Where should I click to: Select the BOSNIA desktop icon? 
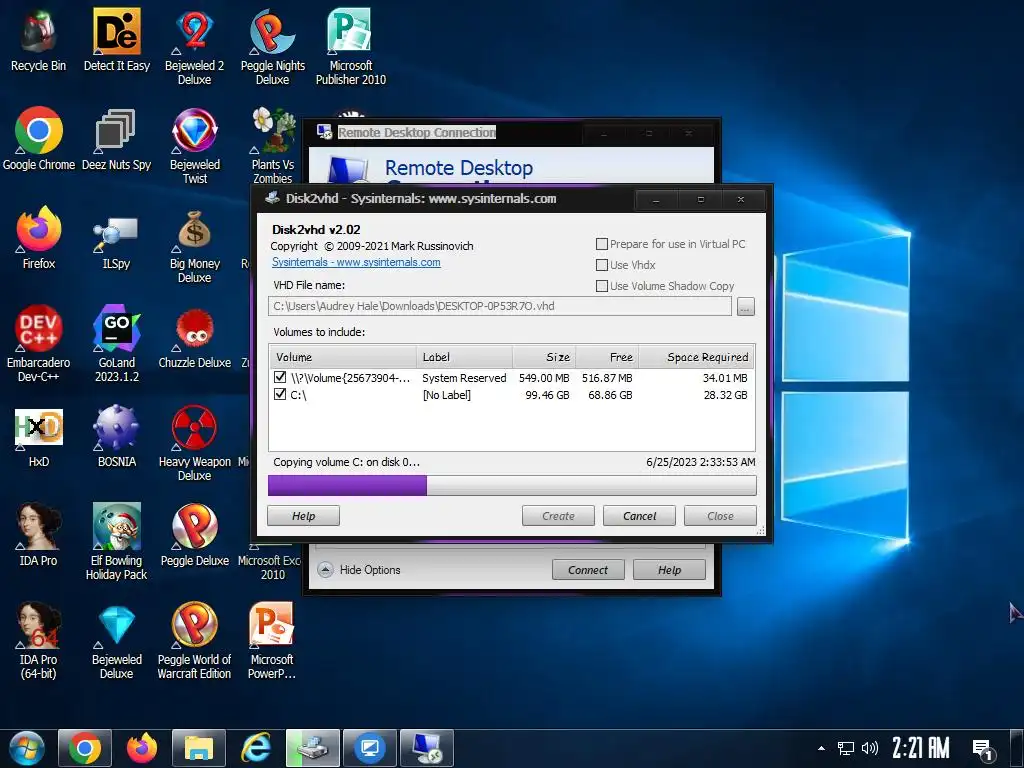pos(116,436)
